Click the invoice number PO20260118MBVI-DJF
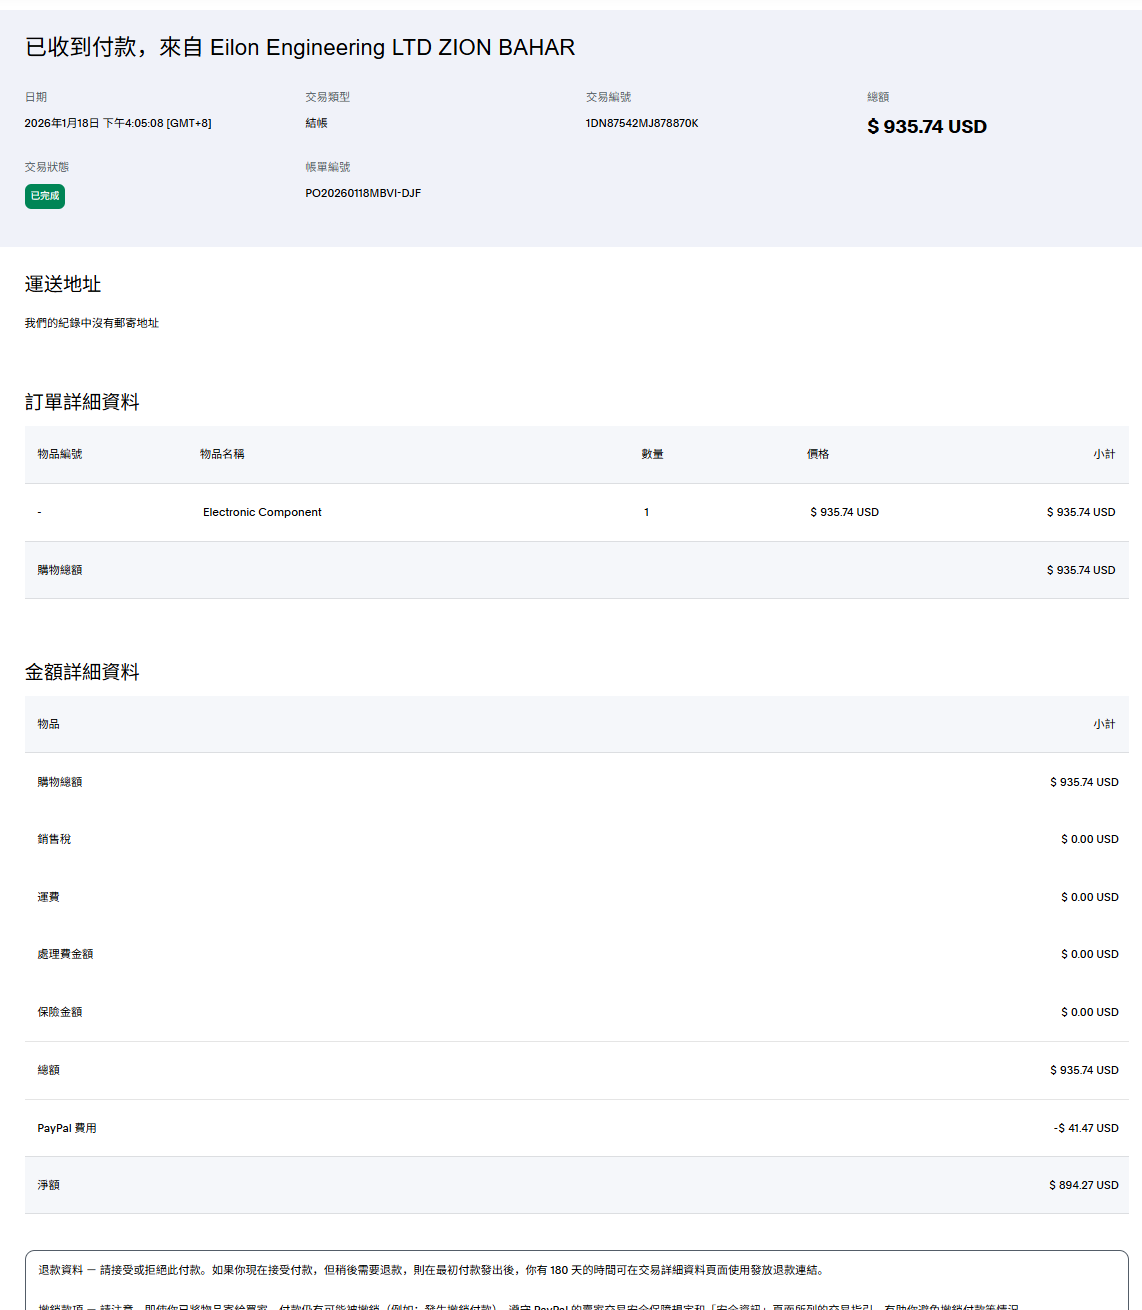 click(363, 193)
